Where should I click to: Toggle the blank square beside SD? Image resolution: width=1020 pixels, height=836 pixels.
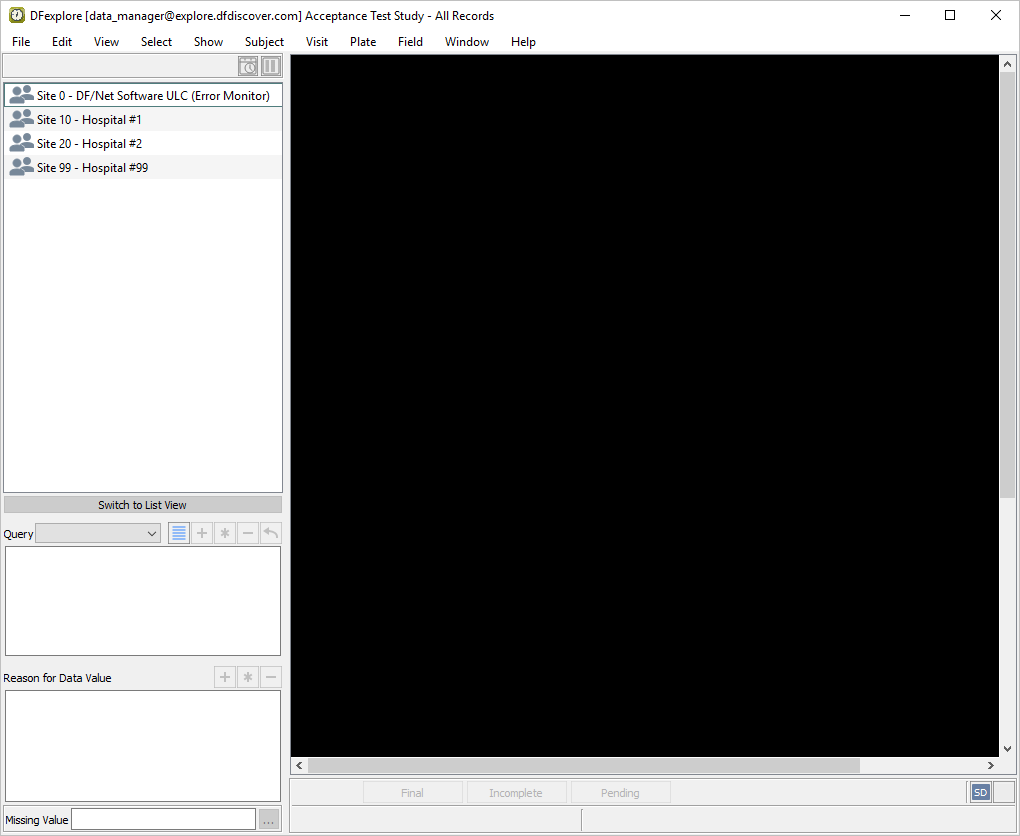pyautogui.click(x=1003, y=793)
